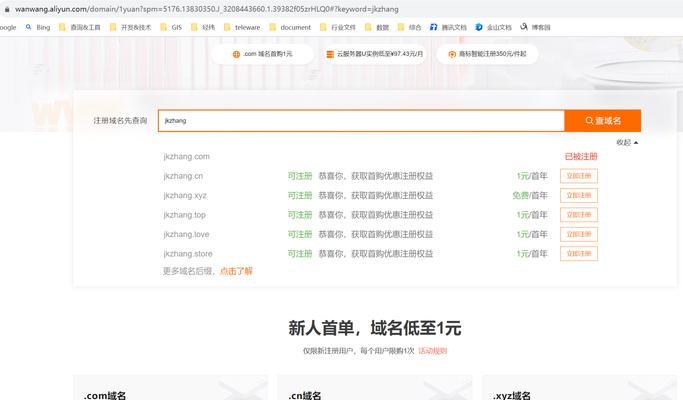Open the 博客园 bookmark
Screen dimensions: 683x400
[x=535, y=27]
